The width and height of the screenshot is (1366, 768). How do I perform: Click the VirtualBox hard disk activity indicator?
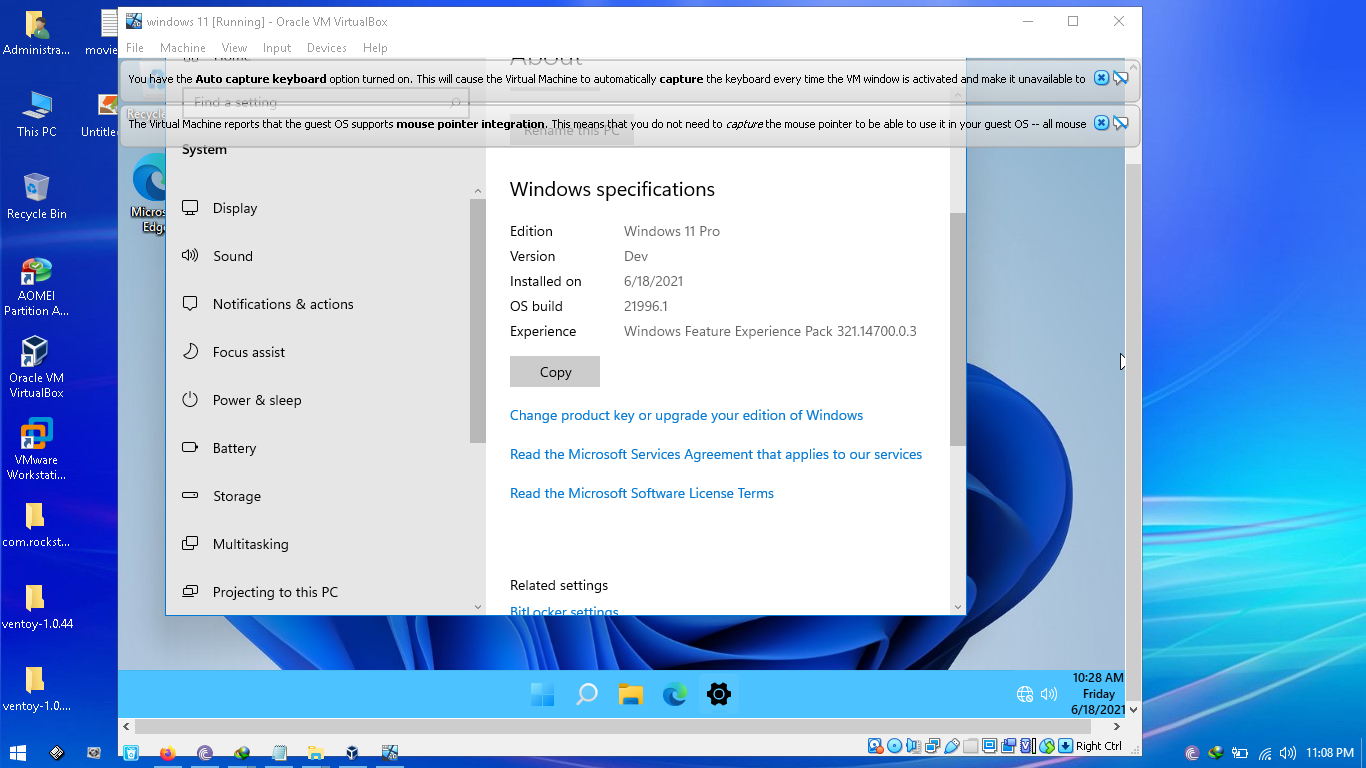pos(875,746)
